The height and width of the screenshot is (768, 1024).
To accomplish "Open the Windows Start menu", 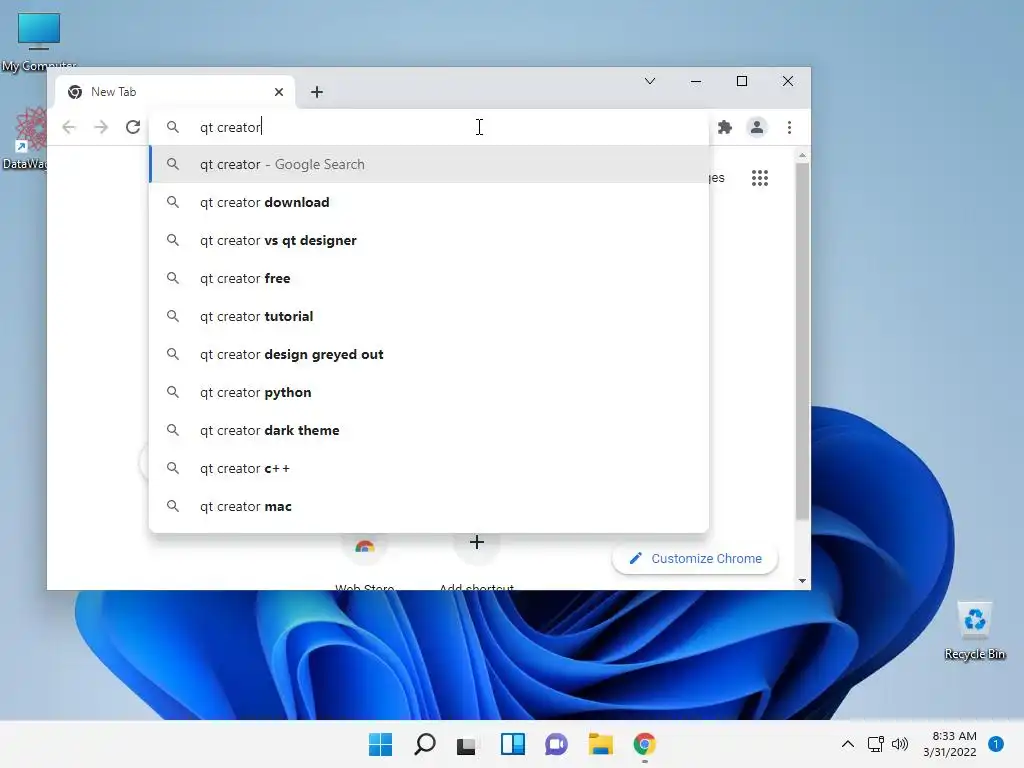I will (x=380, y=744).
